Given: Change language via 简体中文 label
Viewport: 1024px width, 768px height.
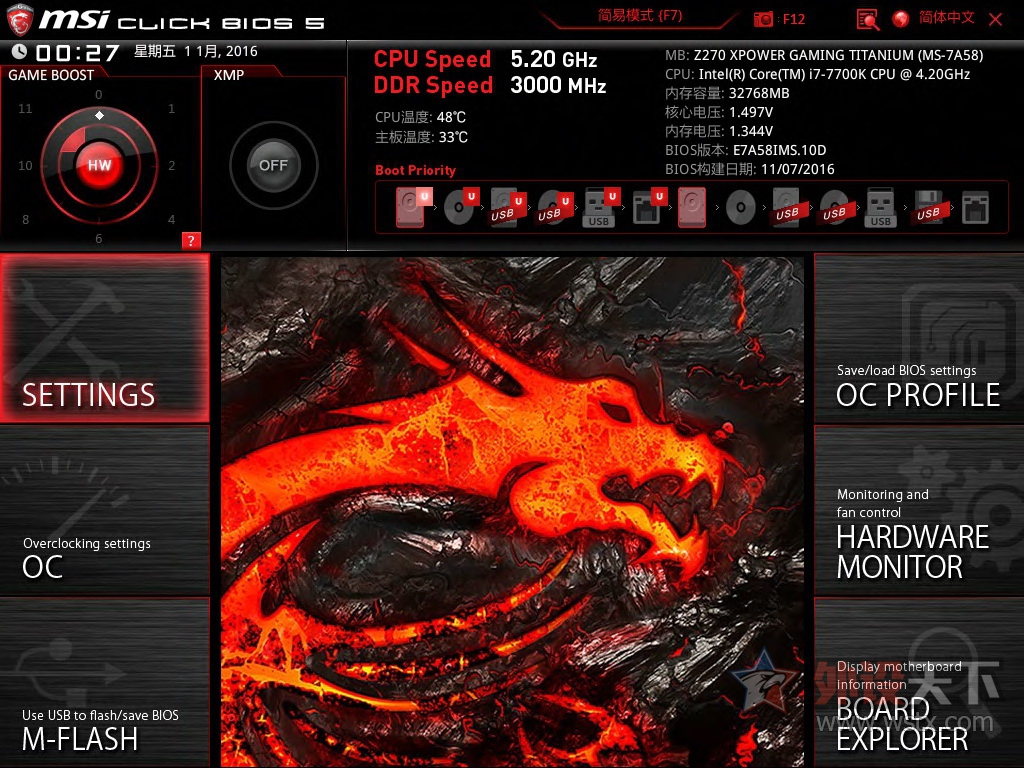Looking at the screenshot, I should (x=947, y=18).
